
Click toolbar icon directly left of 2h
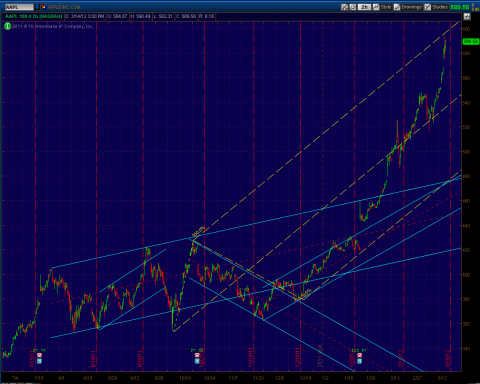(x=353, y=7)
